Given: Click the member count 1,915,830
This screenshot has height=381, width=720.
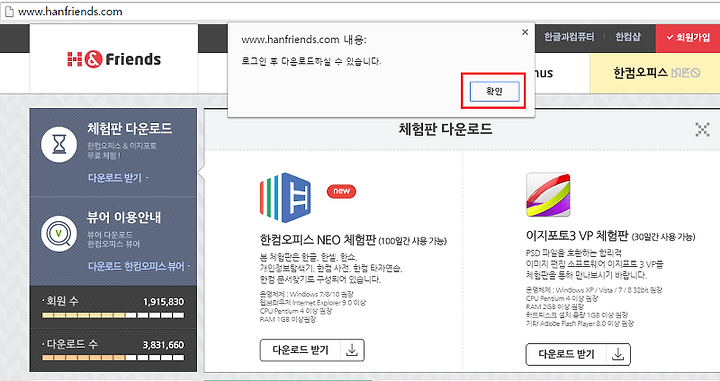Looking at the screenshot, I should click(163, 302).
